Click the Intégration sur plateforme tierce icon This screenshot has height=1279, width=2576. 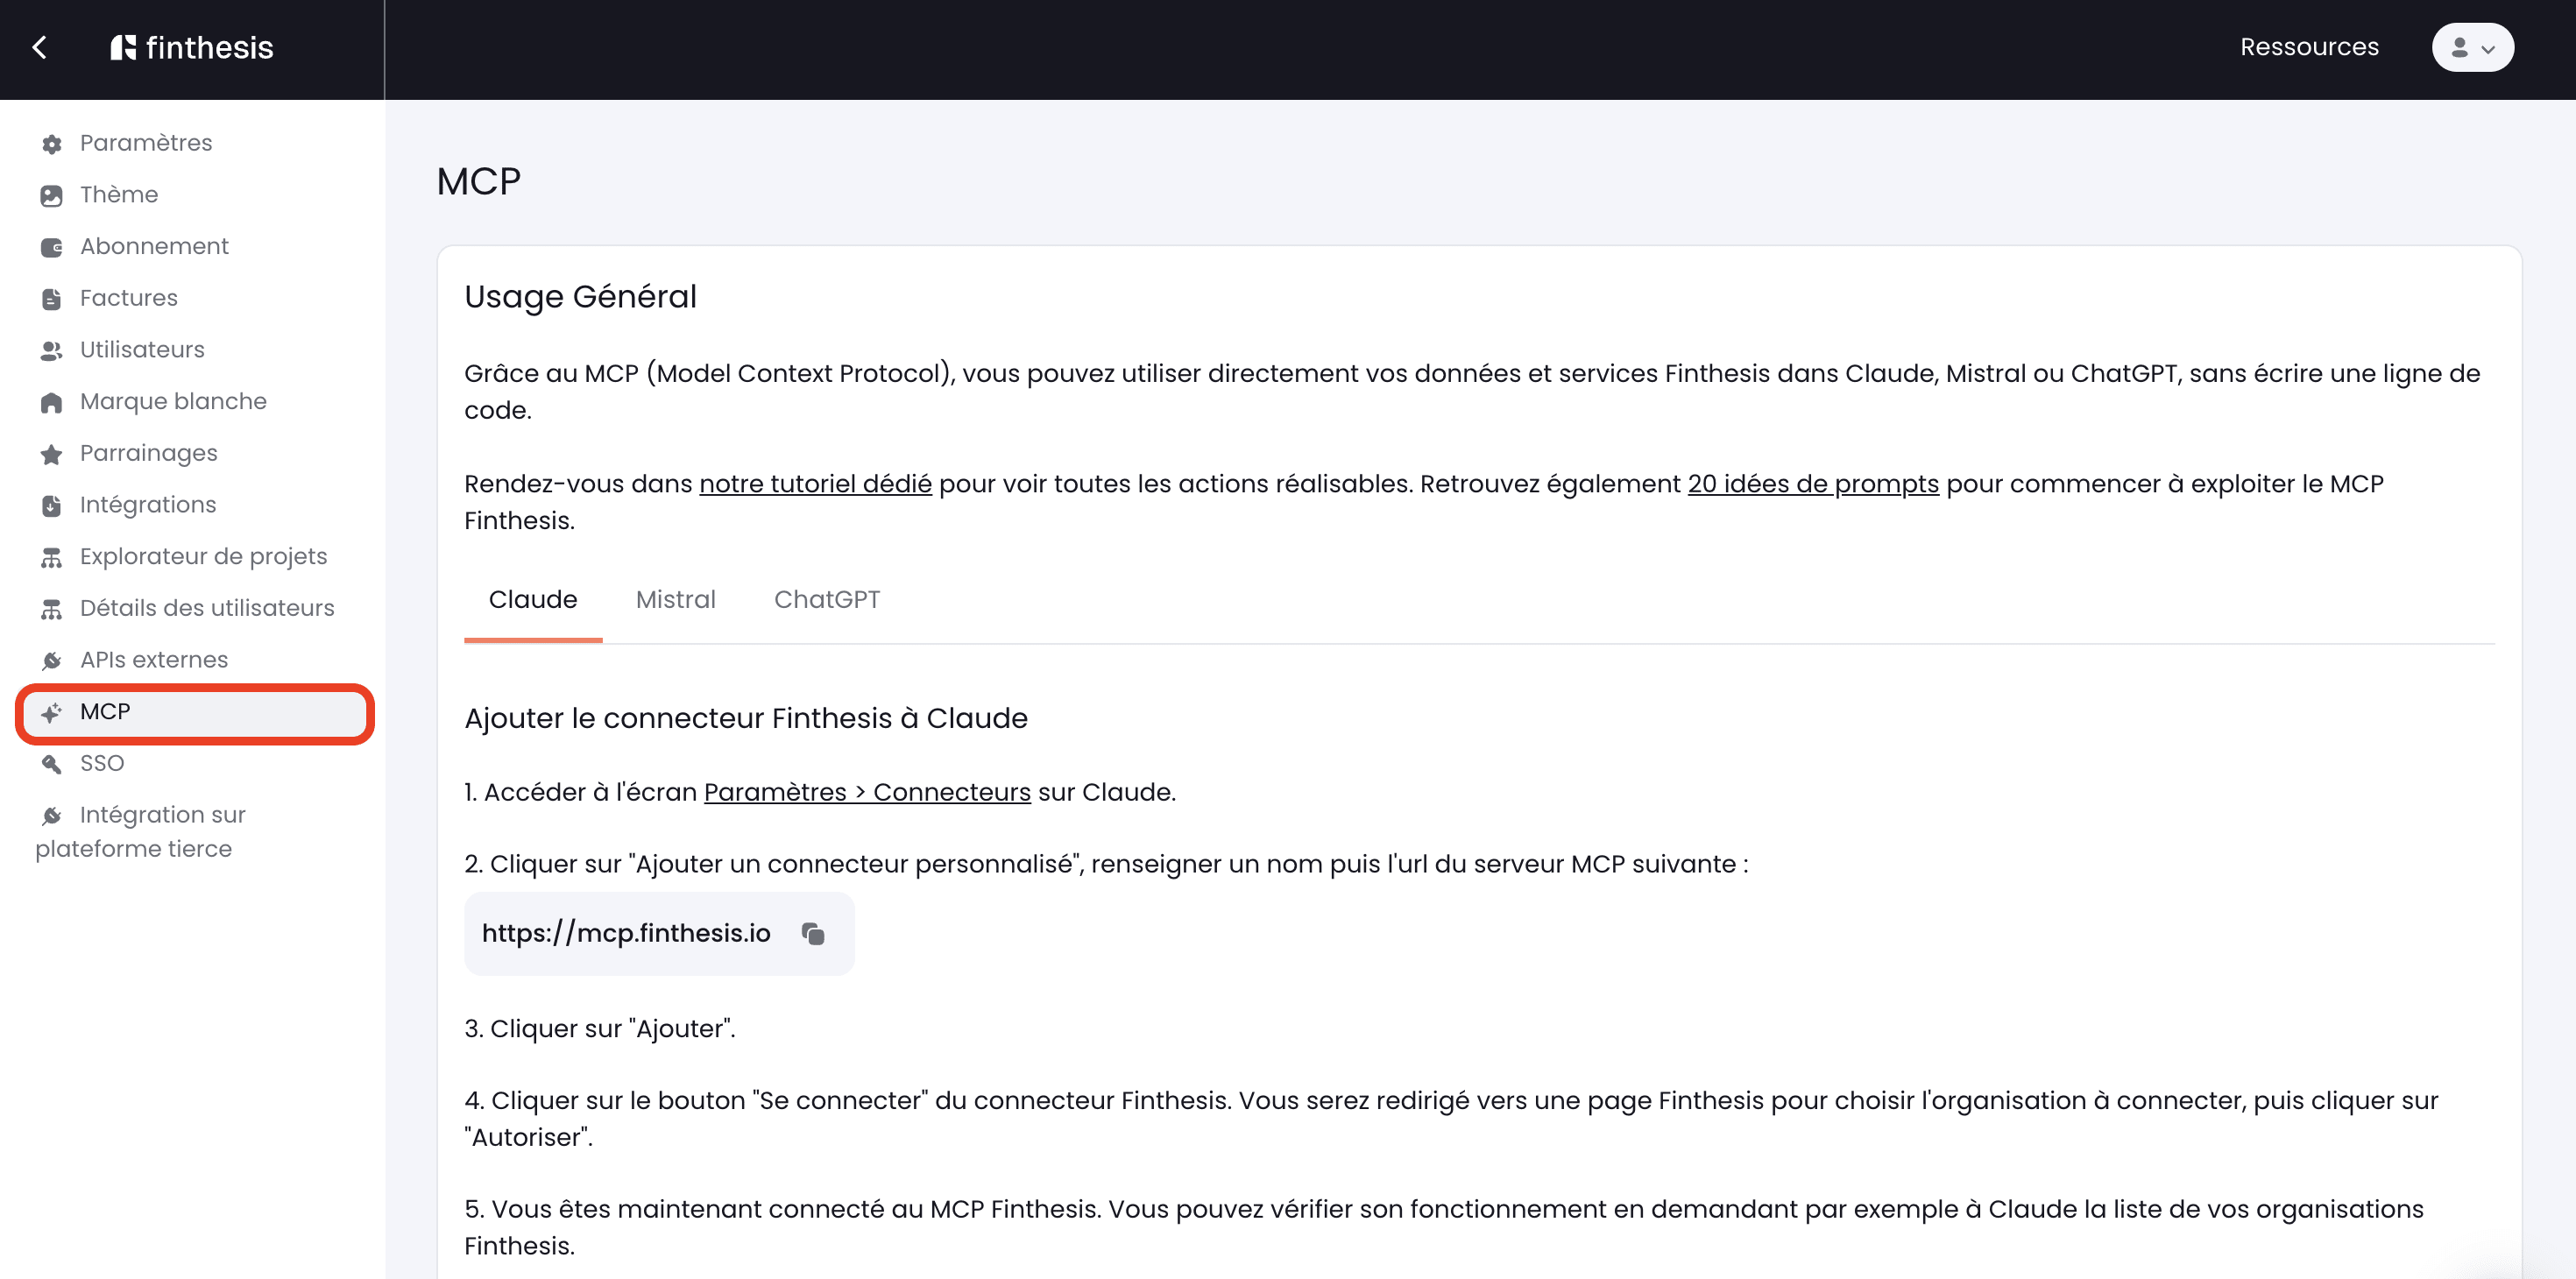tap(52, 816)
